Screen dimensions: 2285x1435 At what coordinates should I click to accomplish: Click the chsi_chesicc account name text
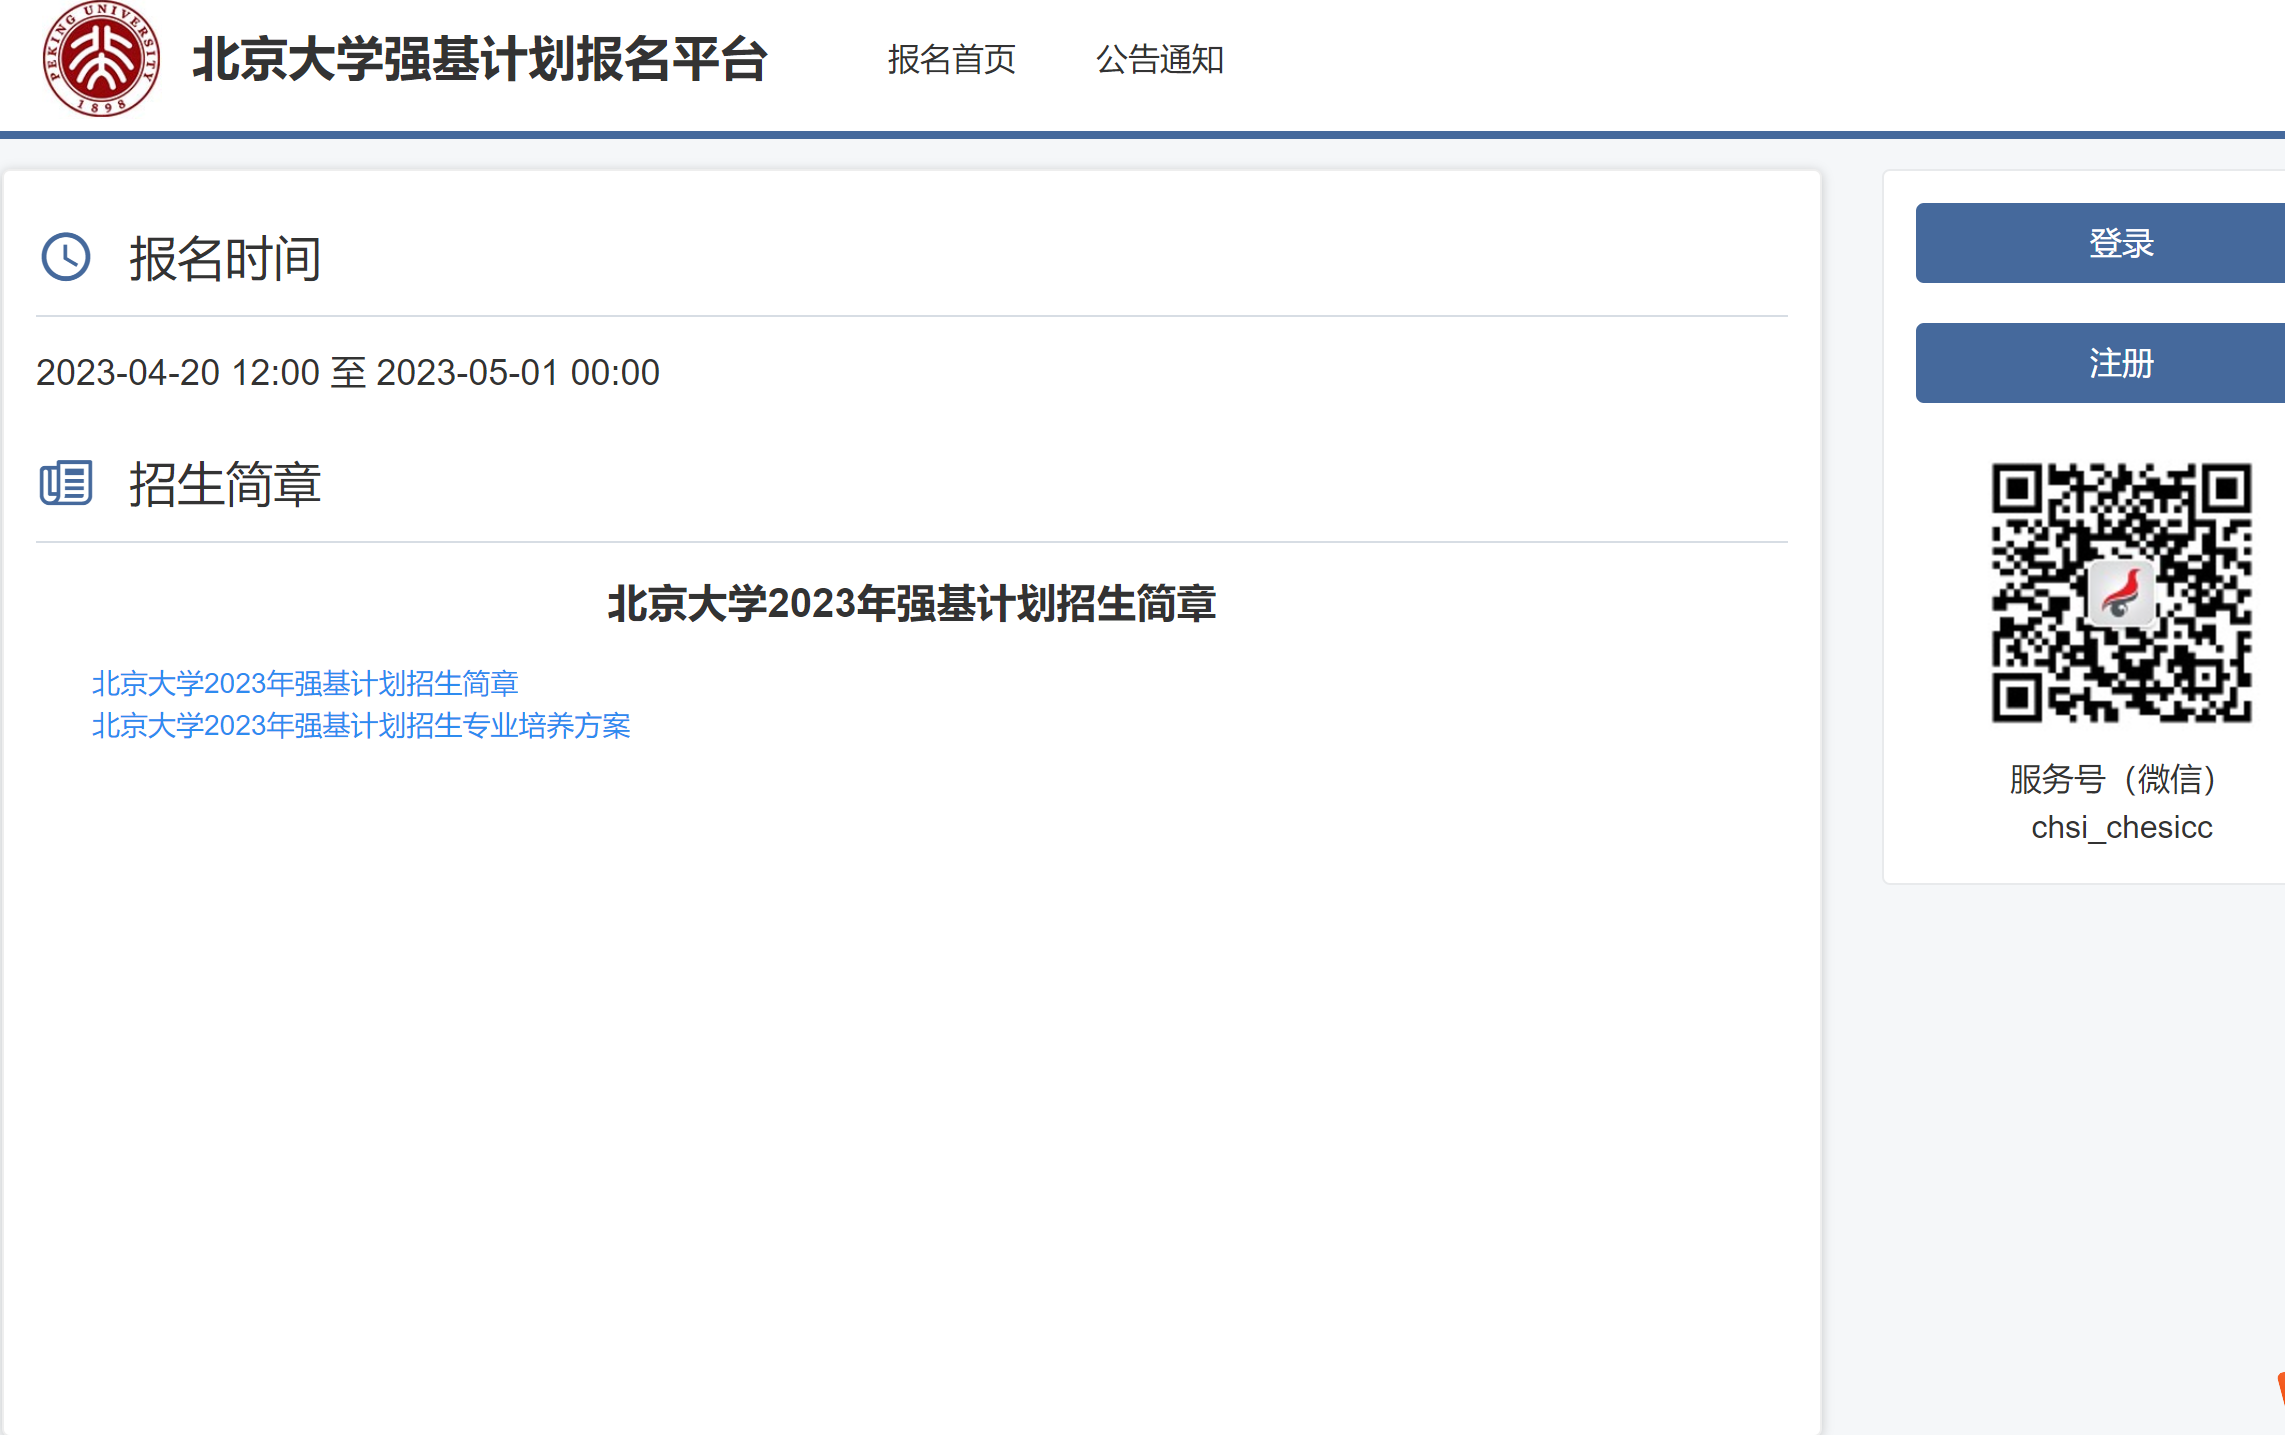(2121, 827)
